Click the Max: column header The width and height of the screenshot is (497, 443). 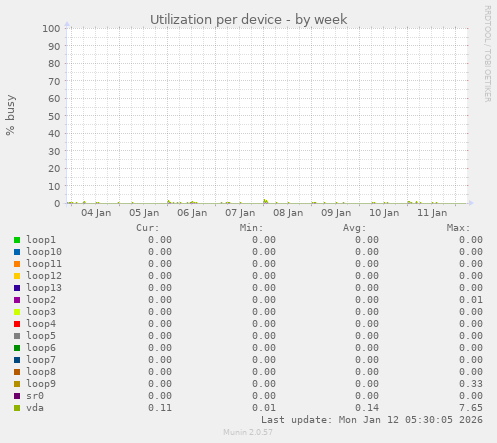458,228
